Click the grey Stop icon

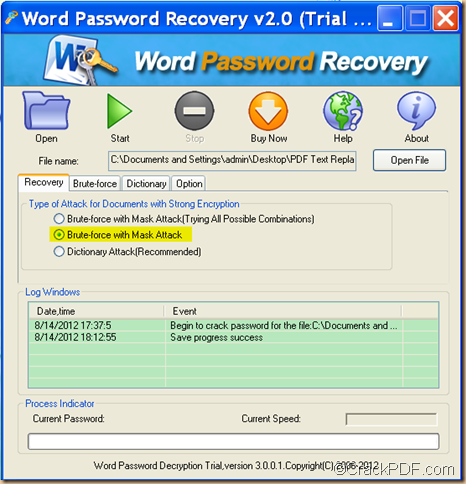(x=194, y=111)
